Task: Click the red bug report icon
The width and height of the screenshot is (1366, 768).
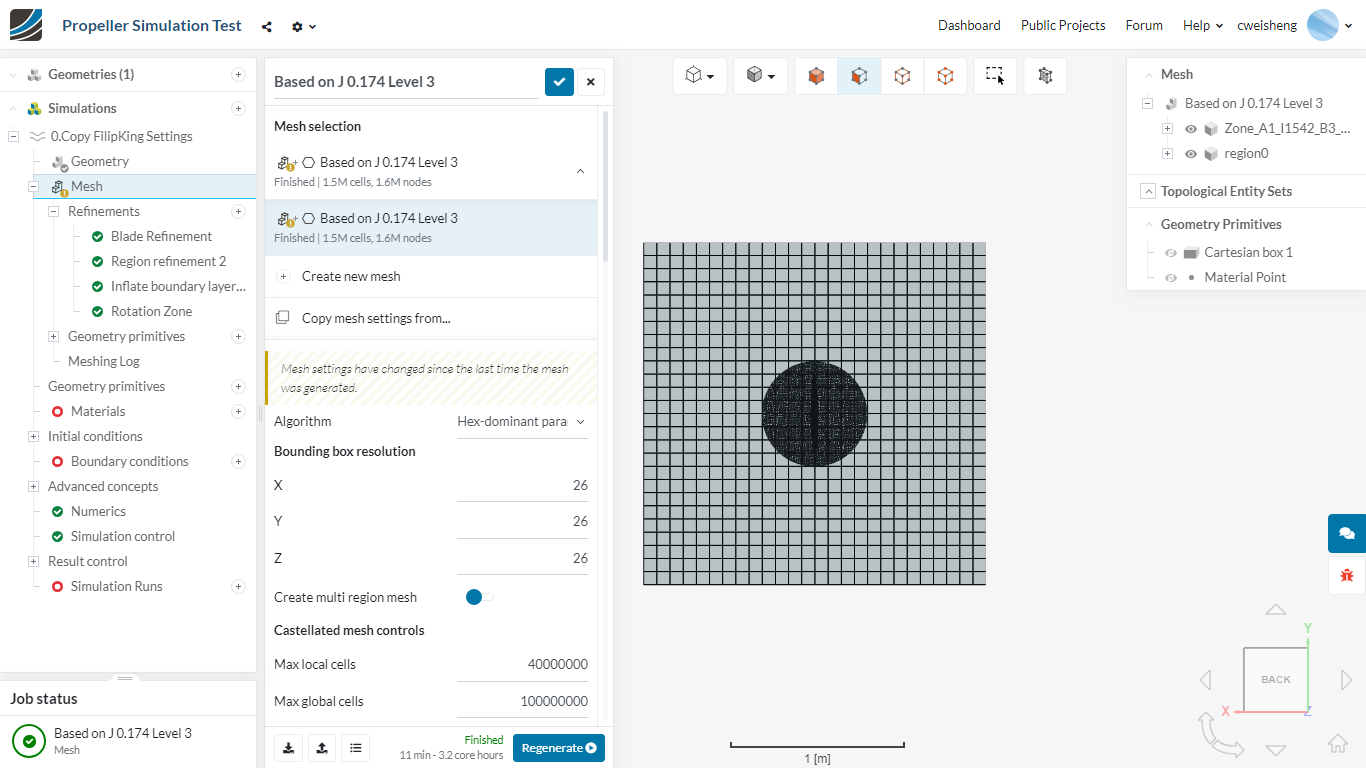Action: (1346, 575)
